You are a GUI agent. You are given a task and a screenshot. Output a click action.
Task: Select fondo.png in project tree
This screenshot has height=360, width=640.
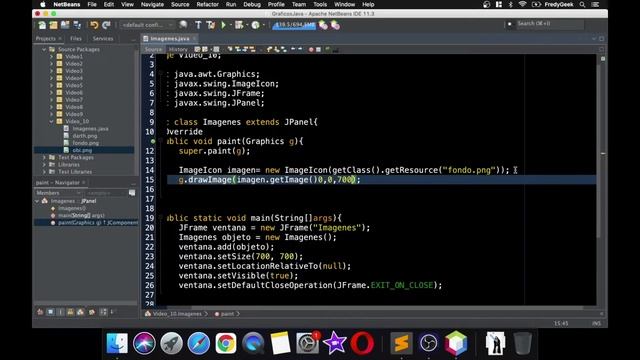tap(86, 143)
